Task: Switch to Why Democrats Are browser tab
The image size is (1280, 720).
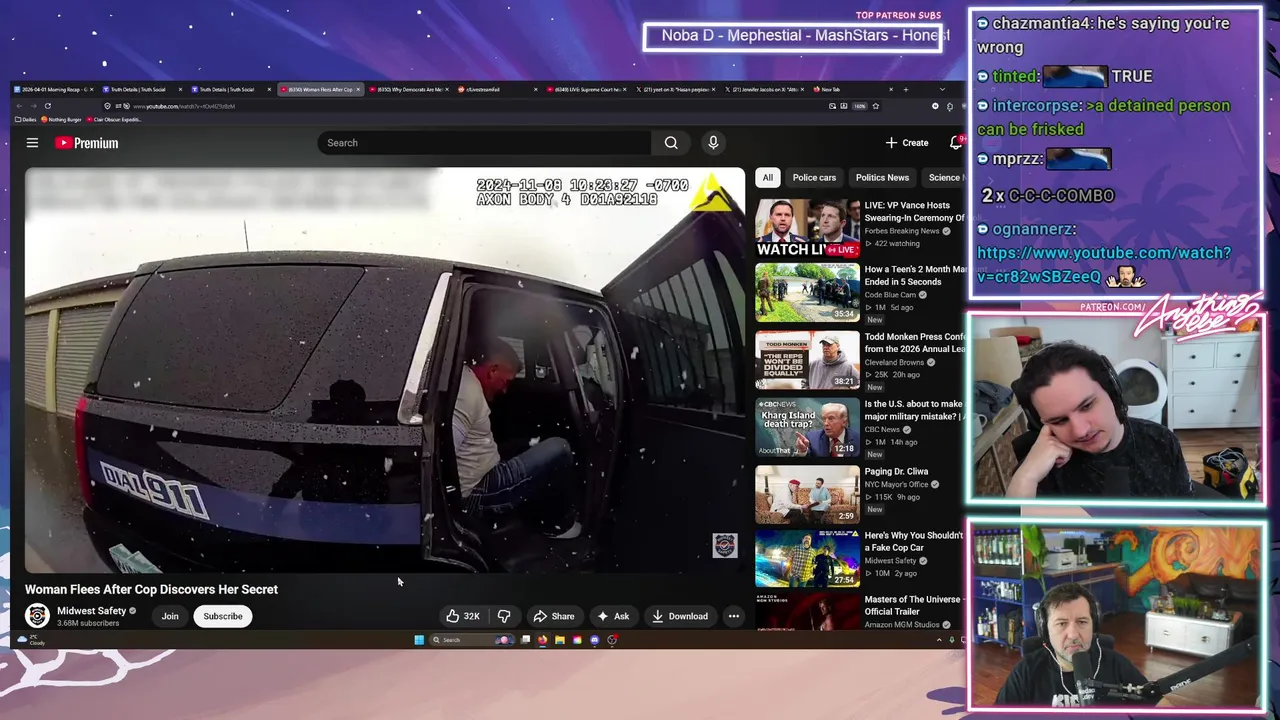Action: (410, 89)
